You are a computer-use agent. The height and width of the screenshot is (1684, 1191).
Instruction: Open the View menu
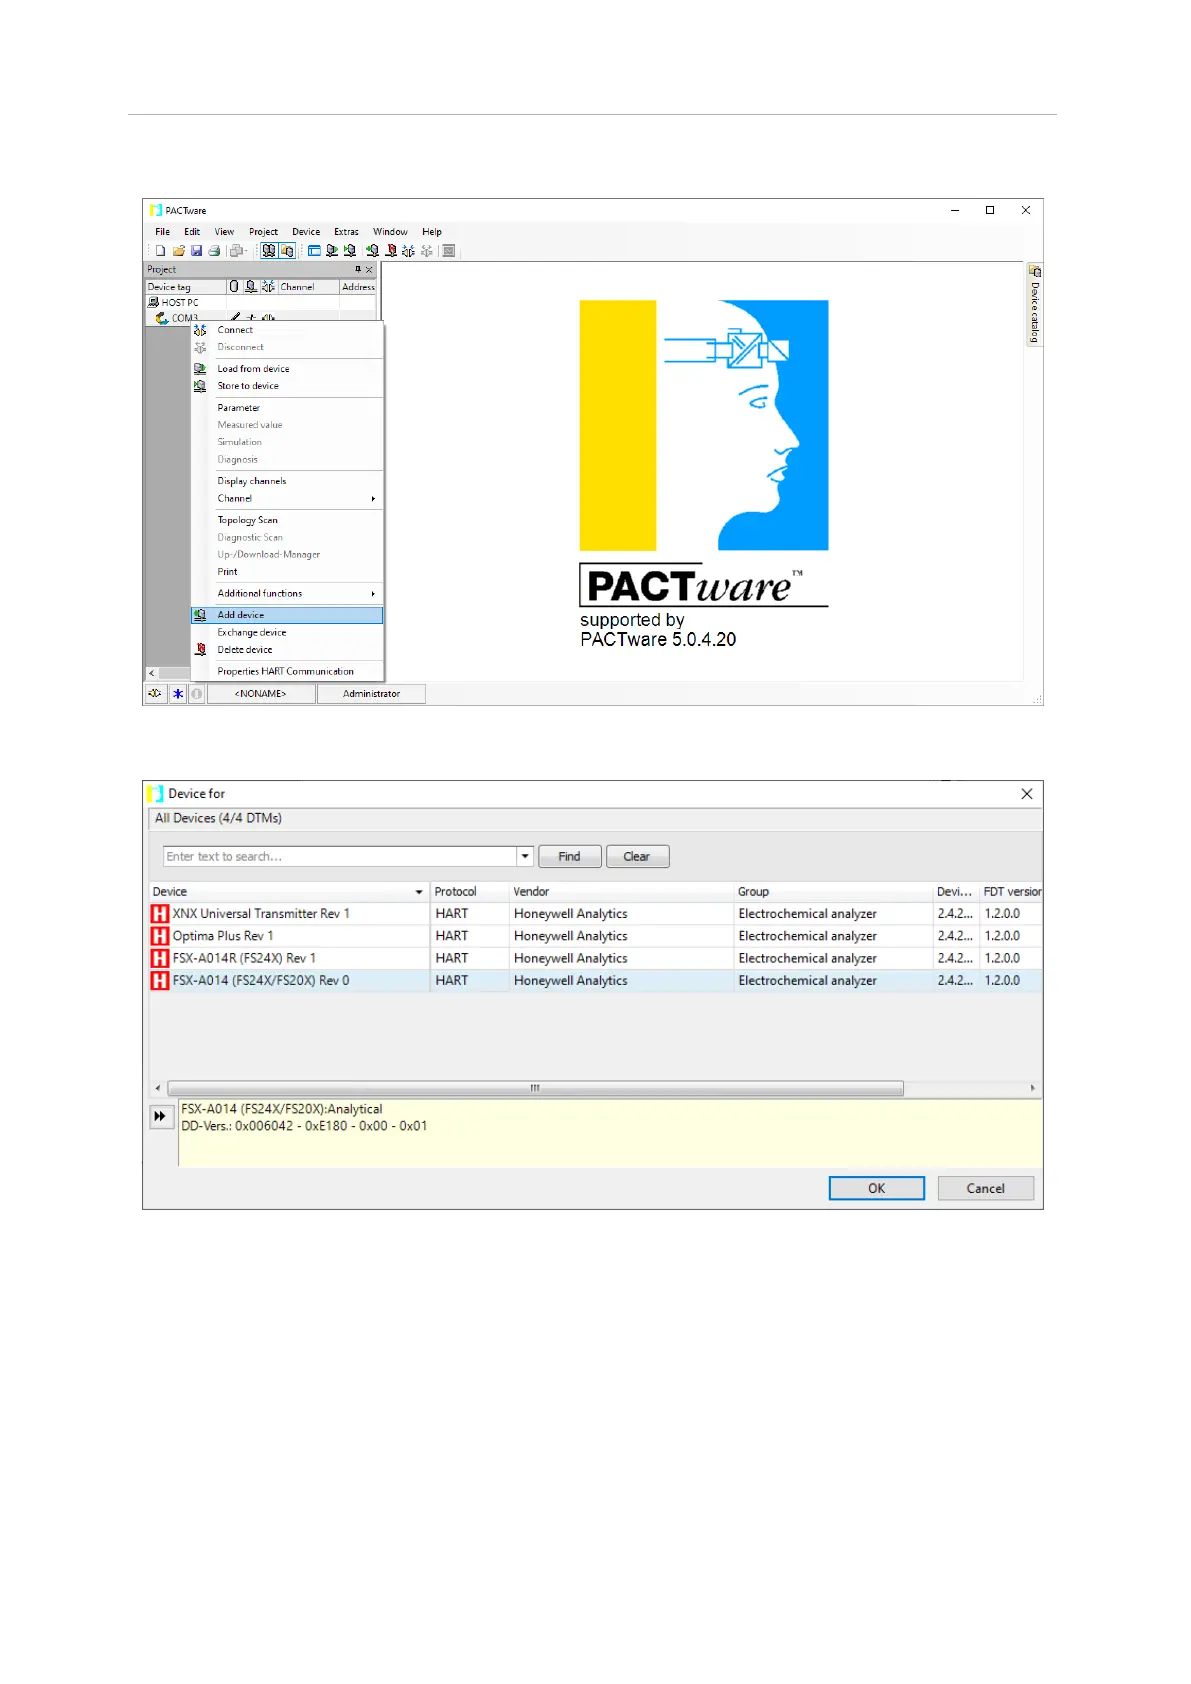point(224,231)
